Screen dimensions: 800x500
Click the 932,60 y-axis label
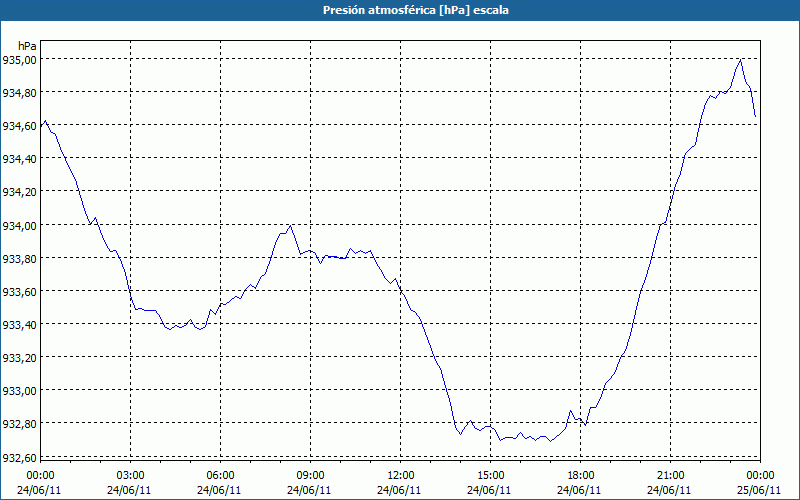19,457
